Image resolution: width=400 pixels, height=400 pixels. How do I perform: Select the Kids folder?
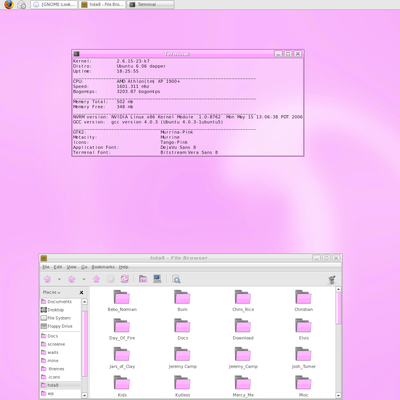pyautogui.click(x=122, y=387)
